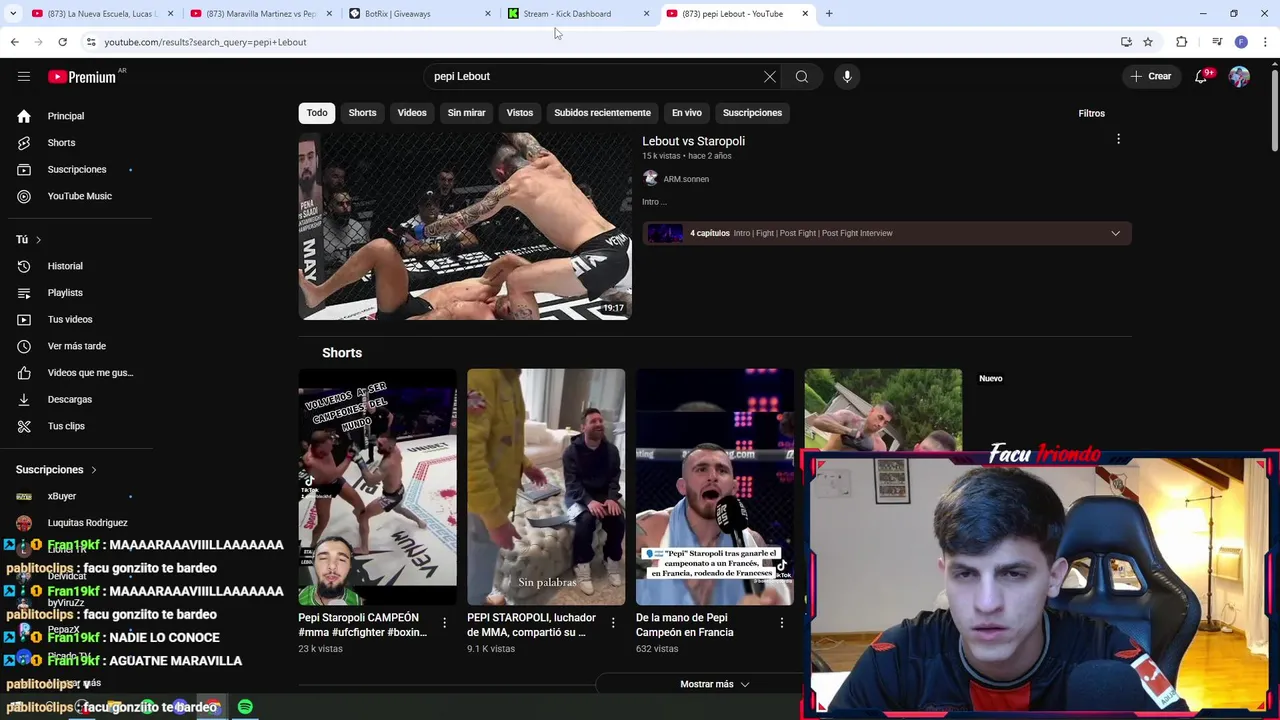This screenshot has width=1280, height=720.
Task: Open the ARM.sonnen channel link
Action: coord(686,179)
